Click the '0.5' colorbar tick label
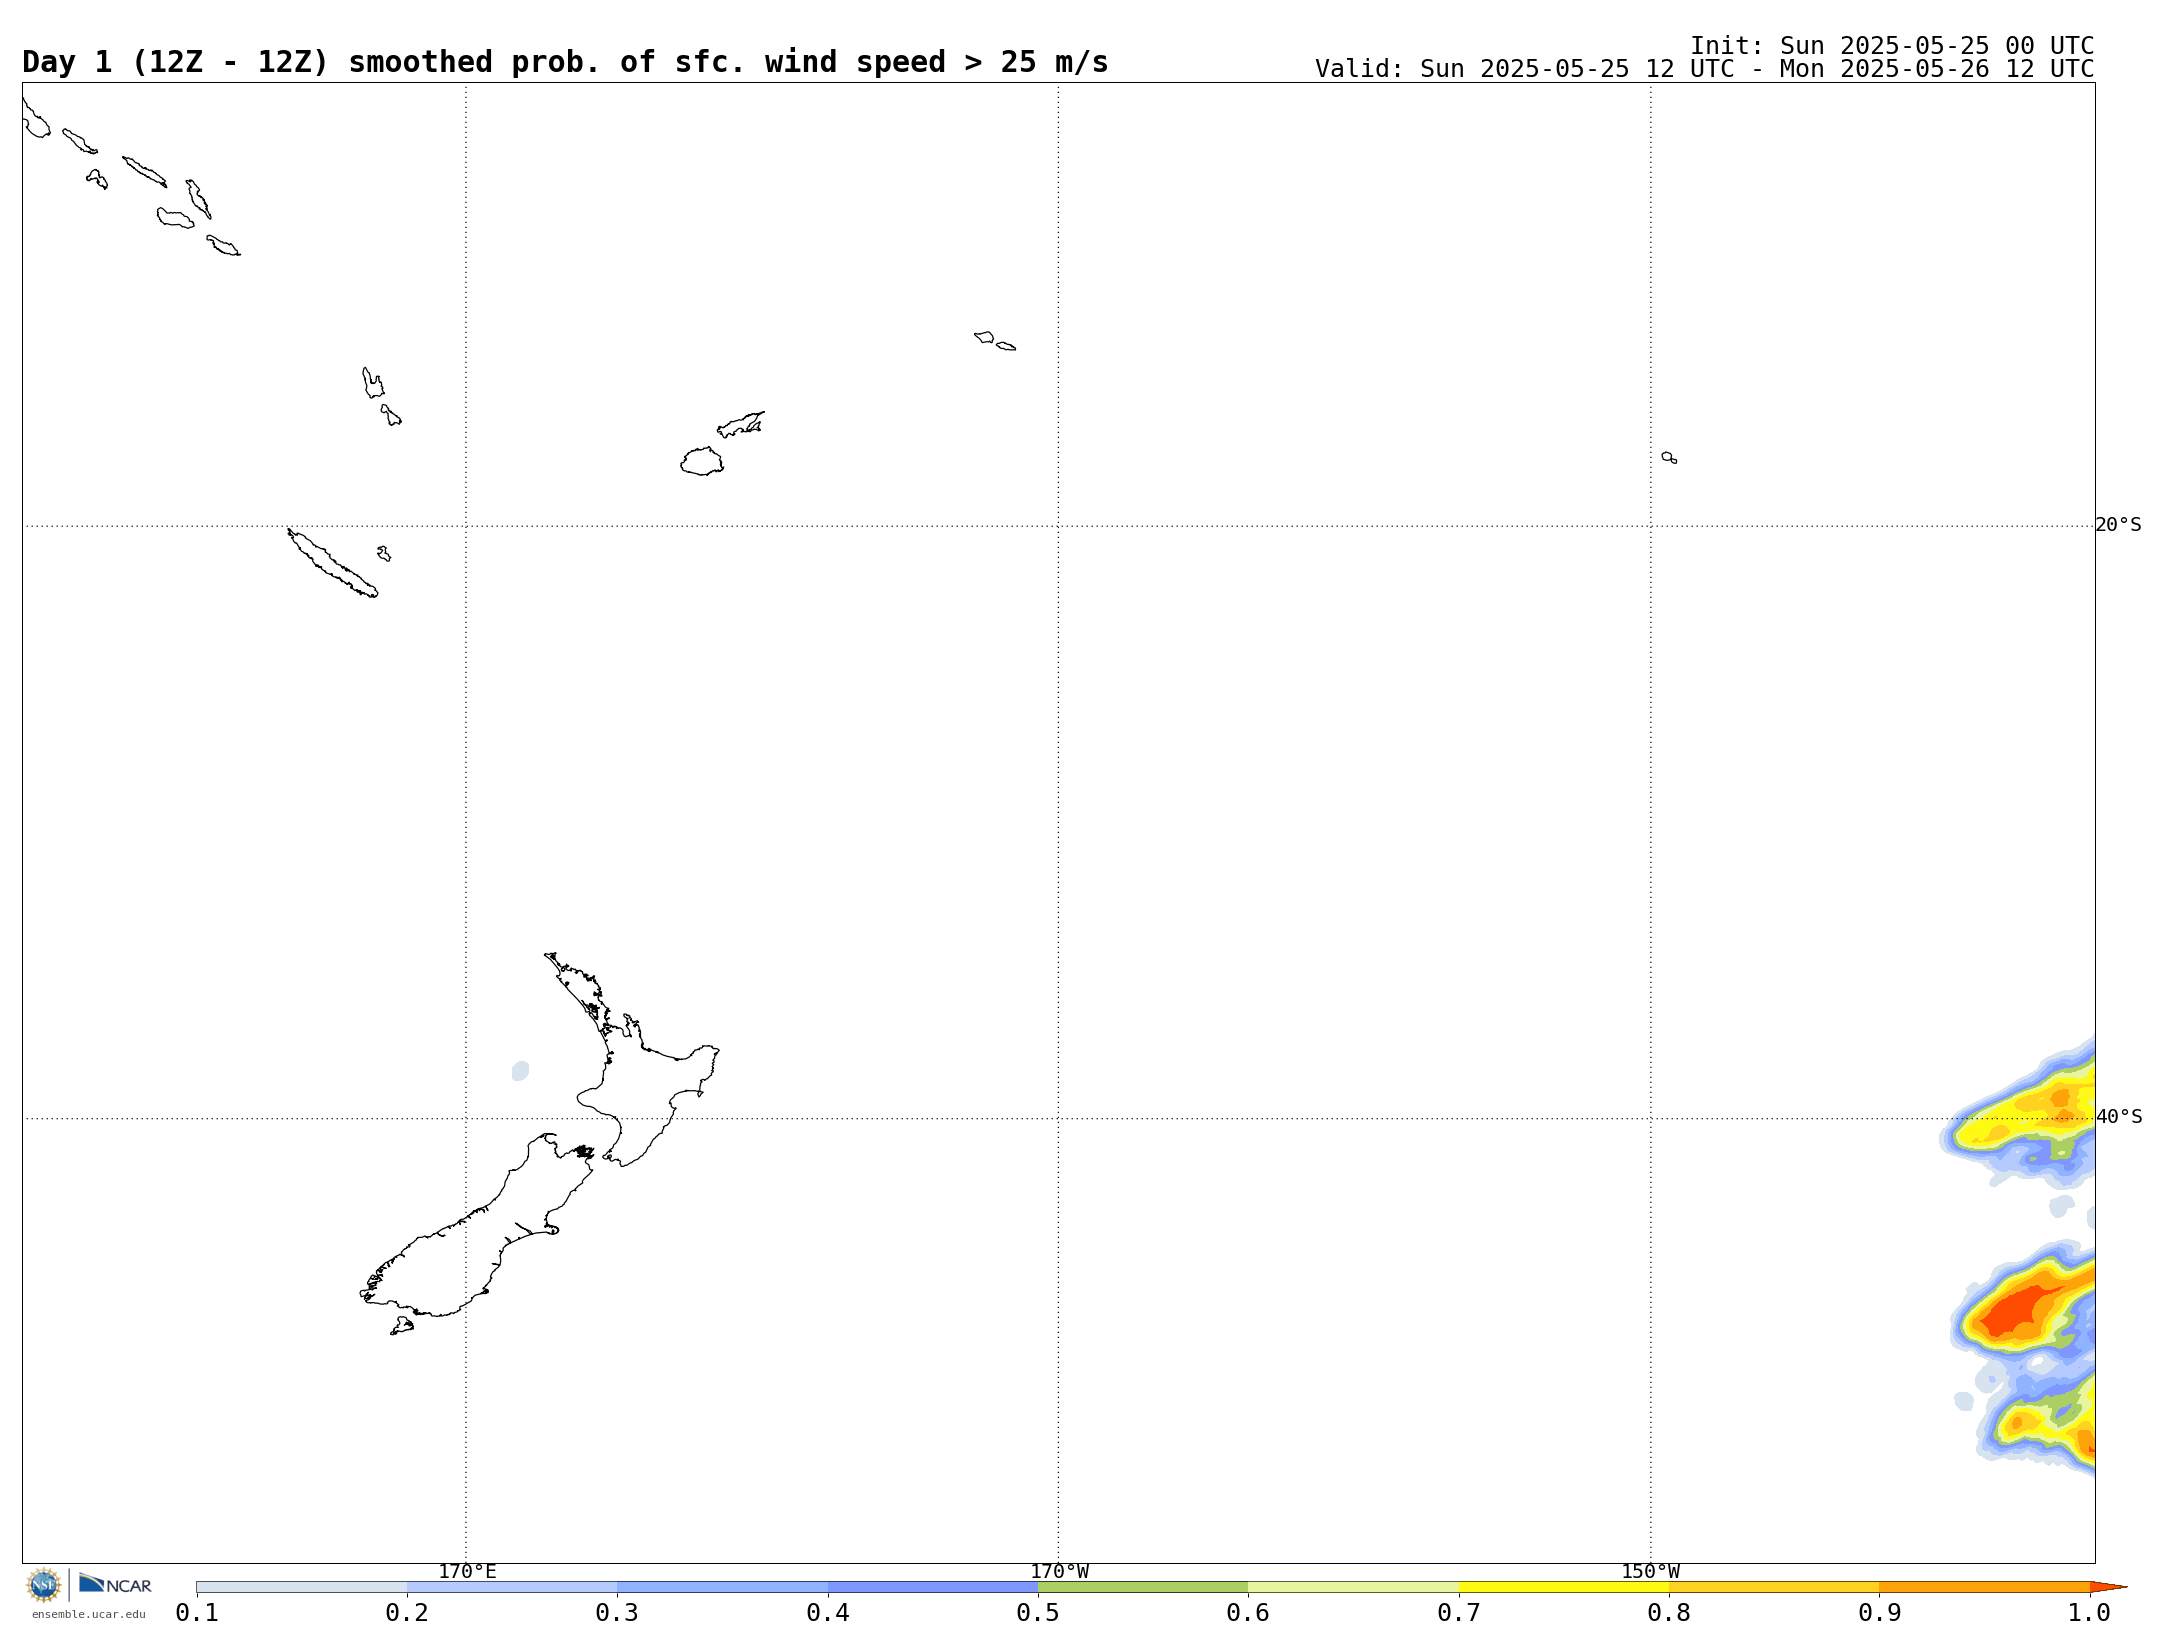Image resolution: width=2160 pixels, height=1626 pixels. point(1038,1612)
